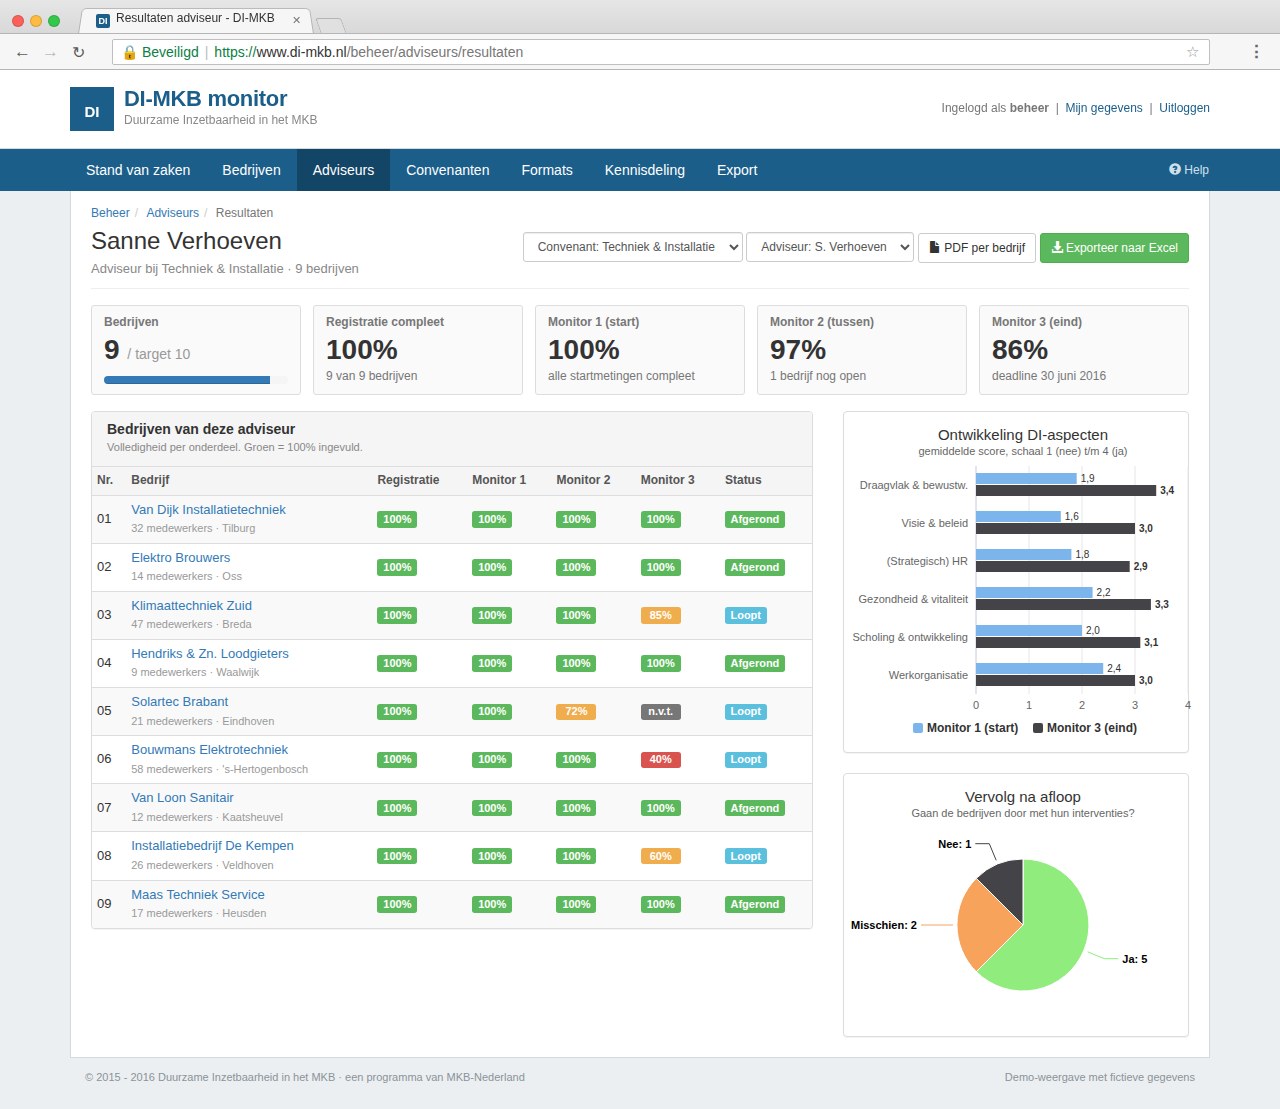
Task: Click the DI logo square
Action: point(92,109)
